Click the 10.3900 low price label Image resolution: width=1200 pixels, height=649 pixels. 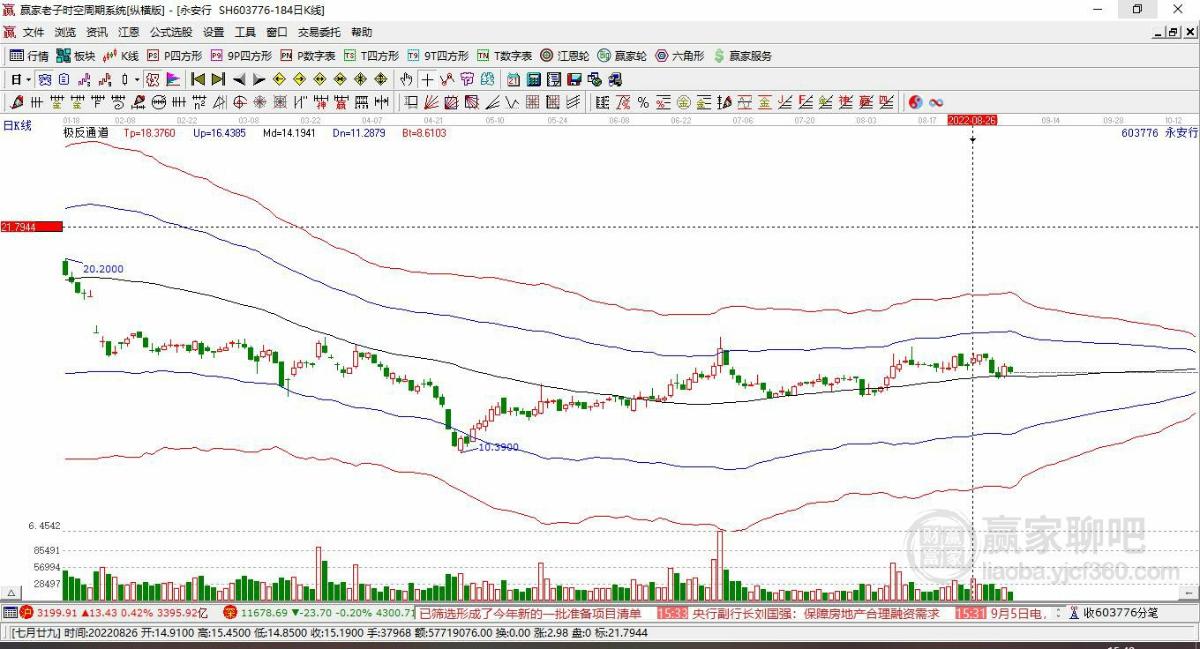coord(498,447)
